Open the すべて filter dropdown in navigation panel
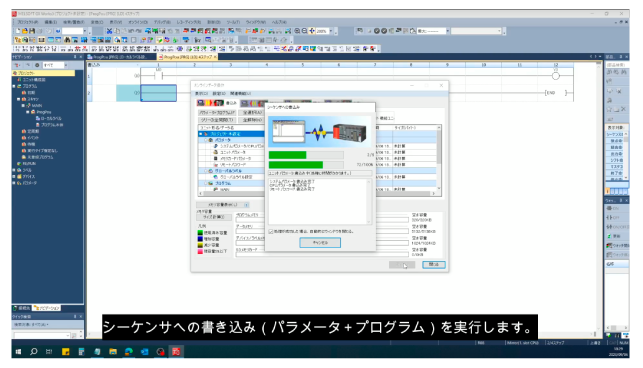 coord(66,65)
